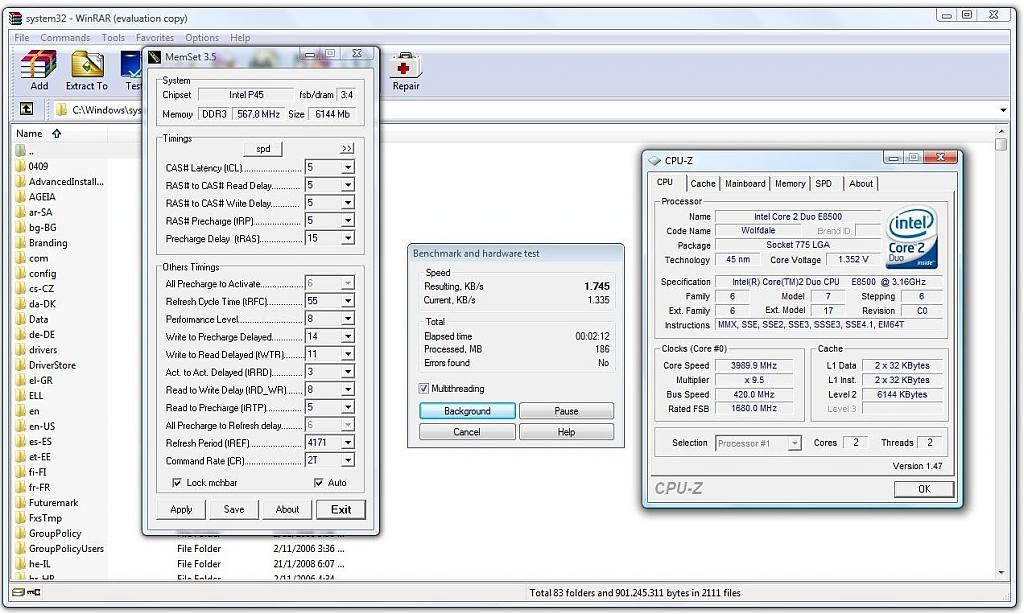Image resolution: width=1024 pixels, height=614 pixels.
Task: Toggle the Auto checkbox in MemSet
Action: [318, 482]
